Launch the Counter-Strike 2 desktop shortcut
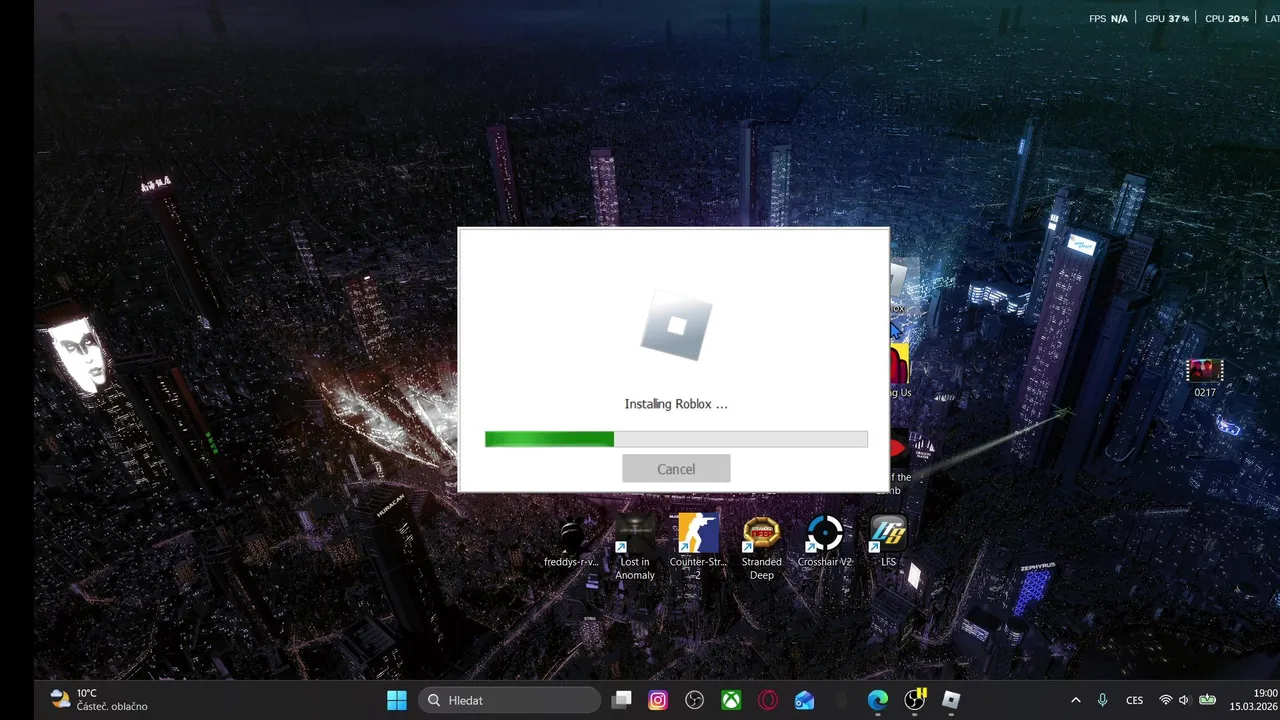This screenshot has height=720, width=1280. [698, 547]
